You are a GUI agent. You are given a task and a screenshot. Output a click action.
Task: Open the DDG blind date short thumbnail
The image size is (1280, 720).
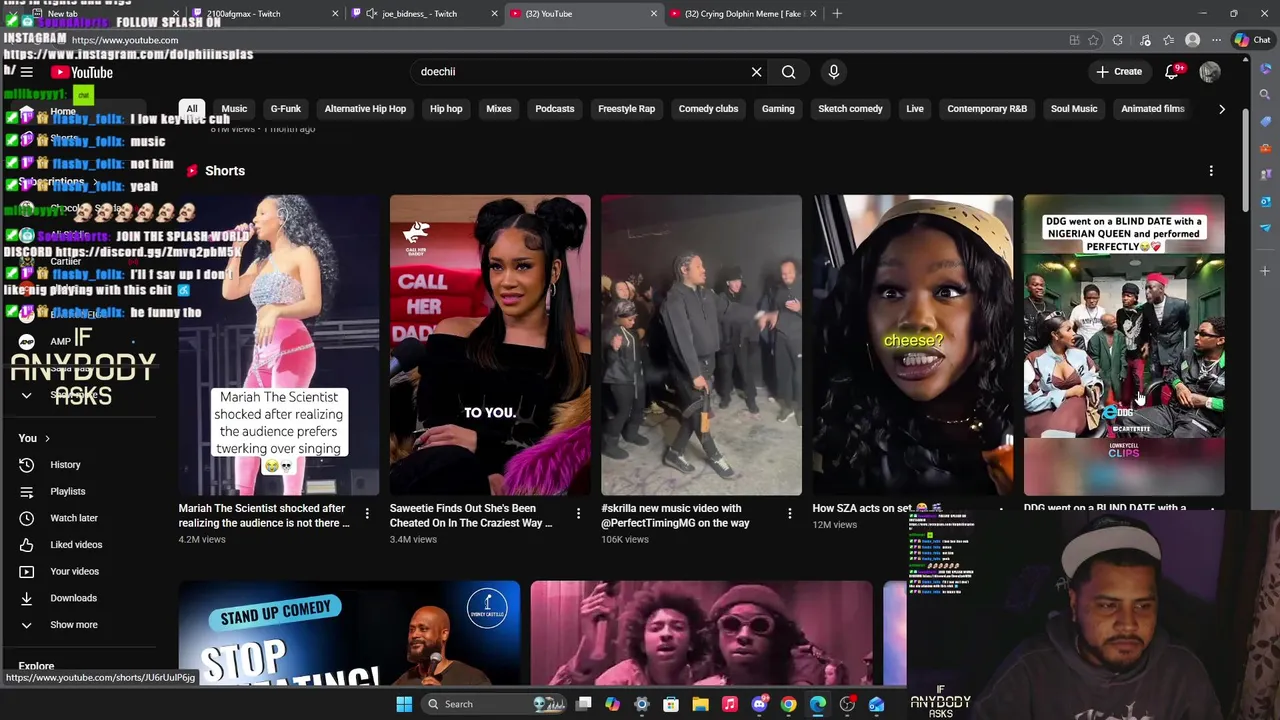pyautogui.click(x=1123, y=345)
